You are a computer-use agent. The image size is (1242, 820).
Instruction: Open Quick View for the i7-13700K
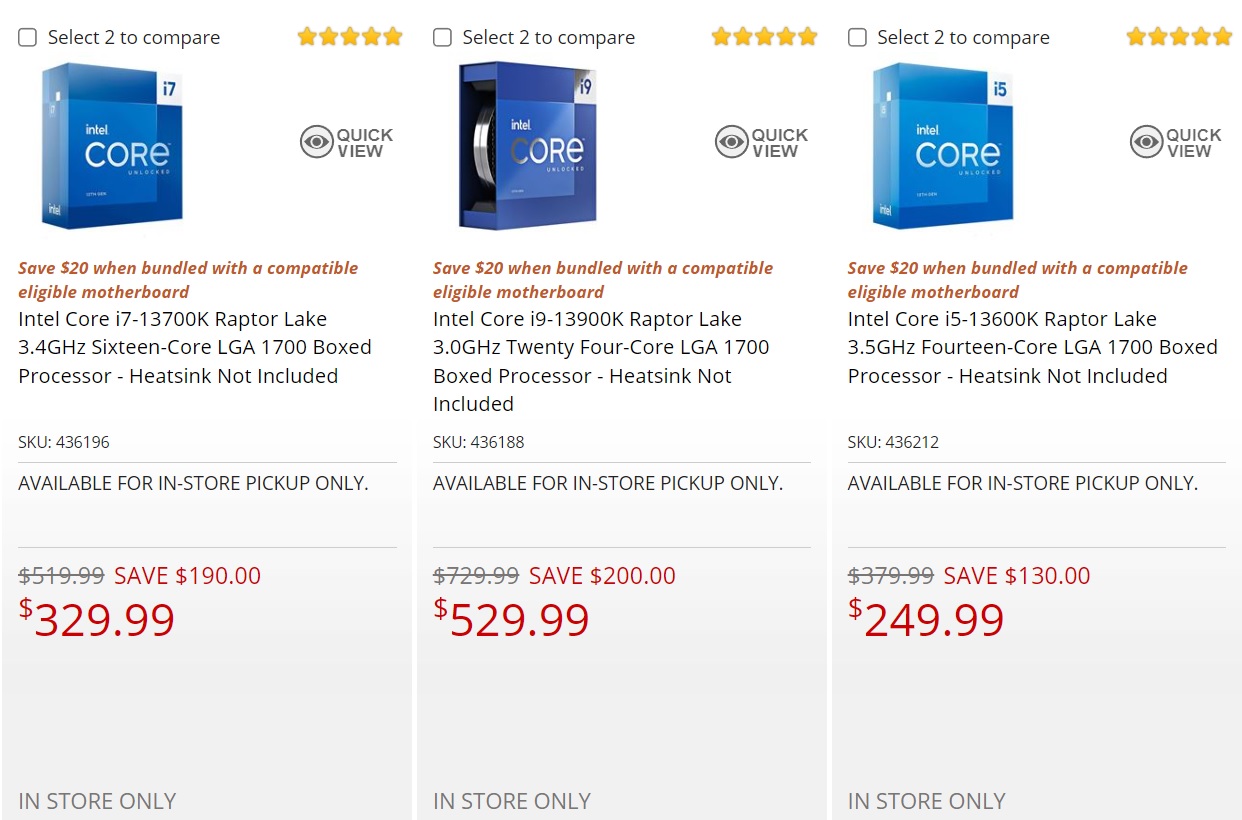(x=347, y=143)
